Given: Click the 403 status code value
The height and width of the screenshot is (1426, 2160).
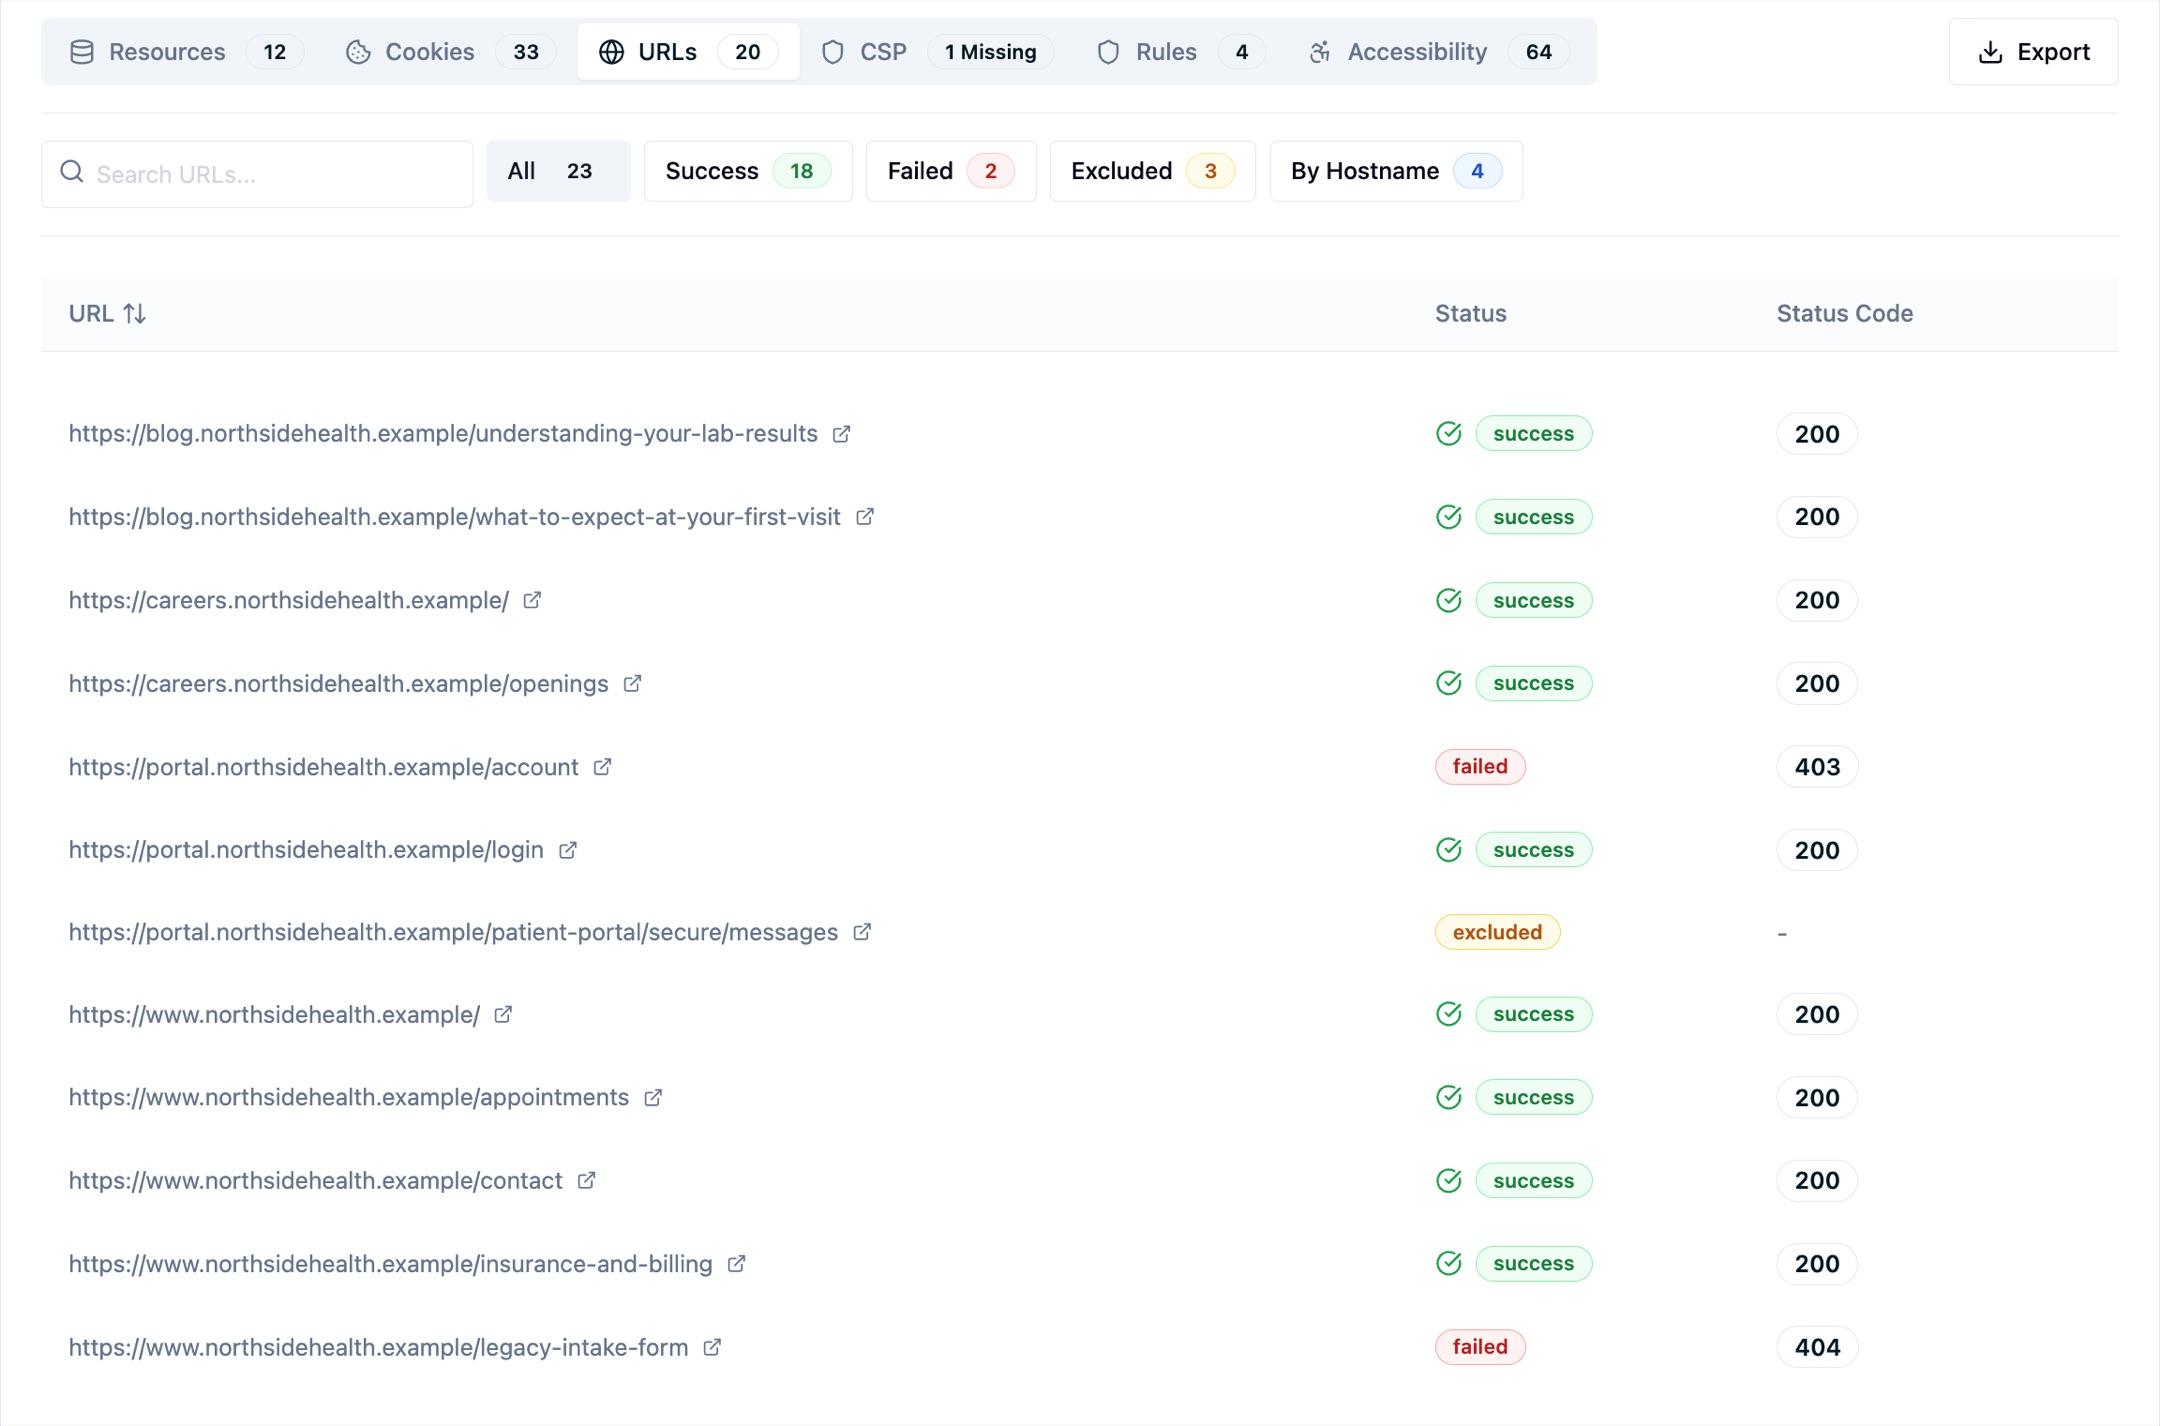Looking at the screenshot, I should point(1817,767).
